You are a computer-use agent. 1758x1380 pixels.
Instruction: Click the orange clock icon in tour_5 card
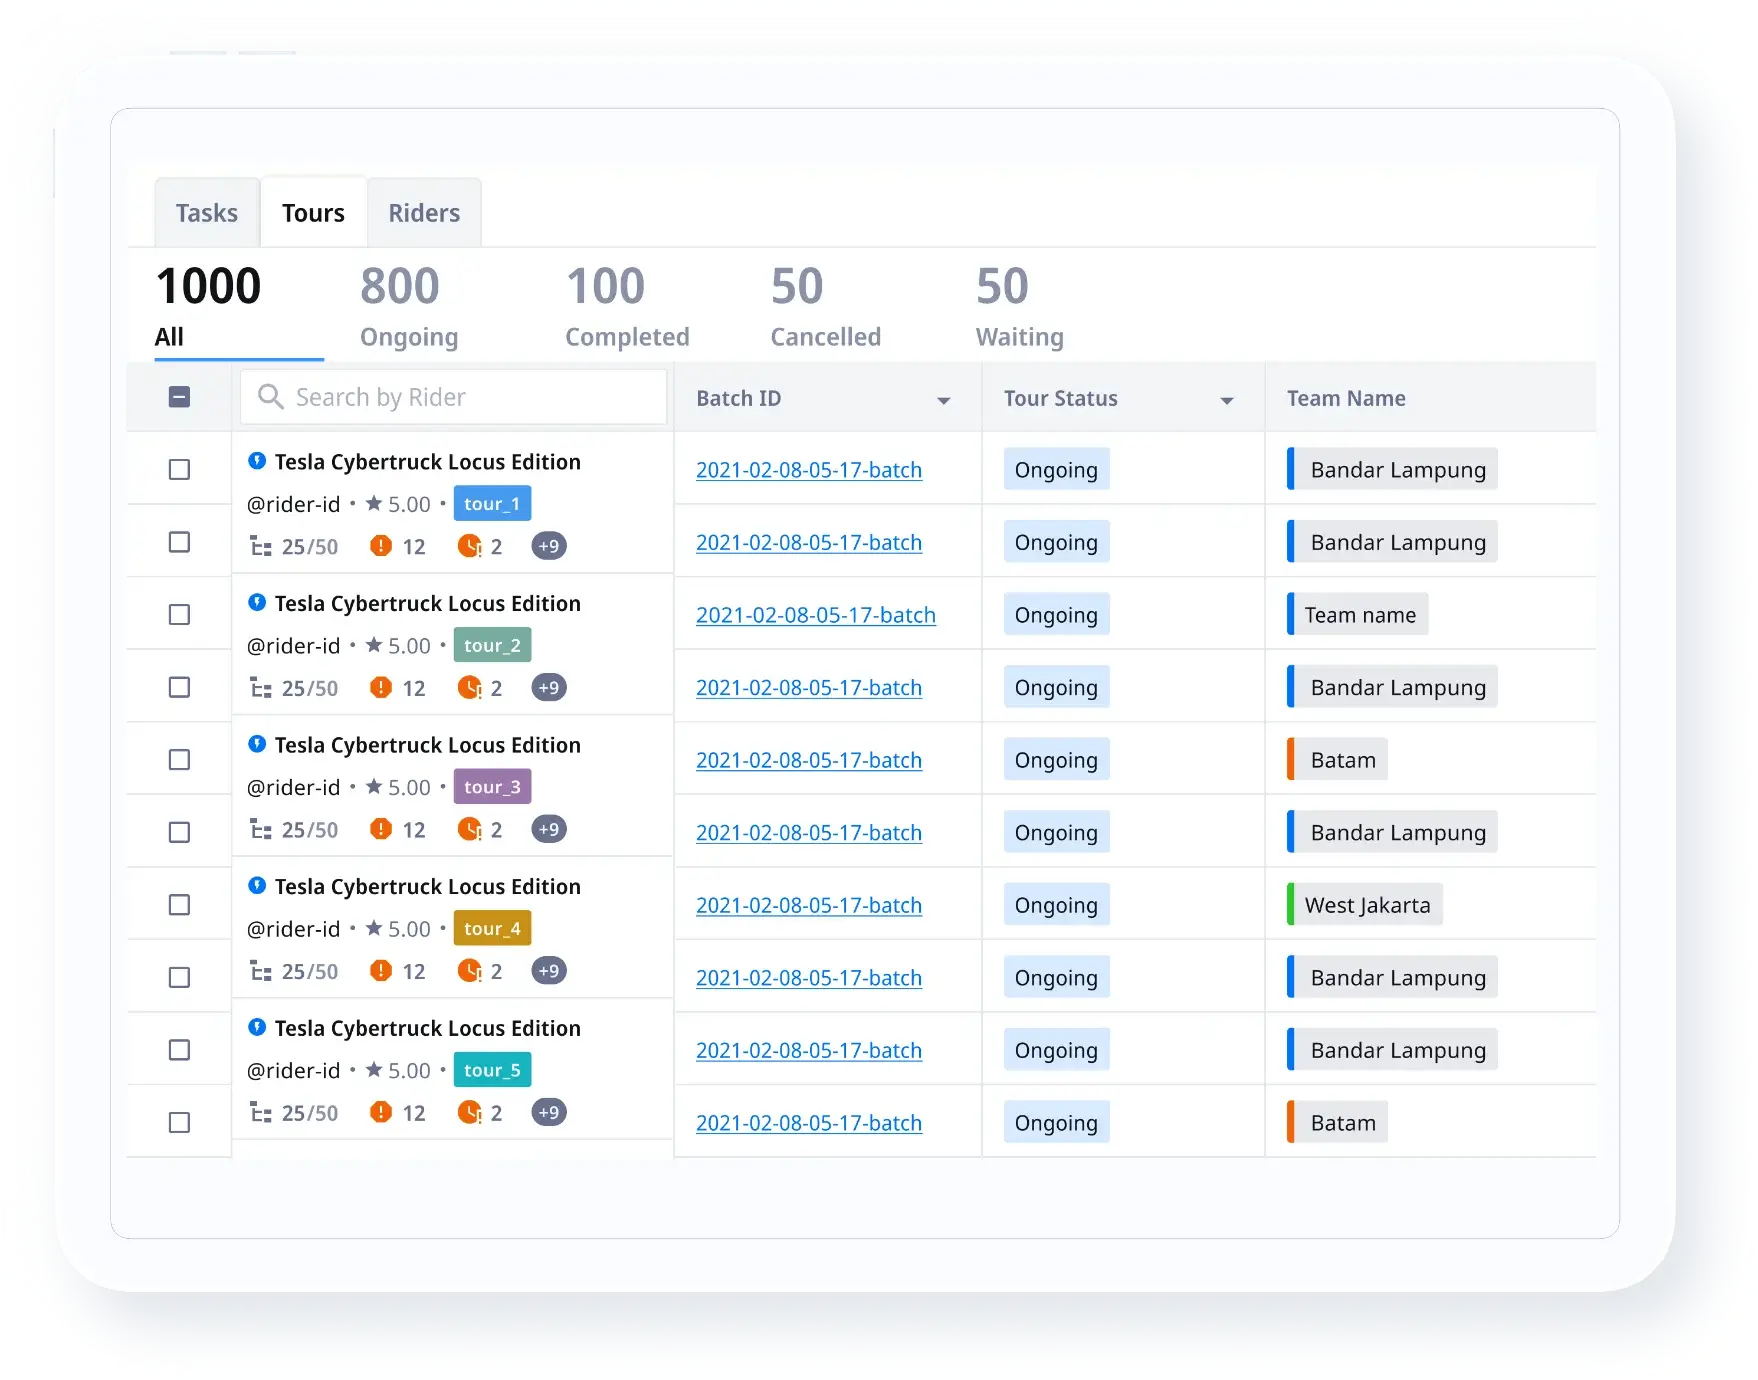469,1113
